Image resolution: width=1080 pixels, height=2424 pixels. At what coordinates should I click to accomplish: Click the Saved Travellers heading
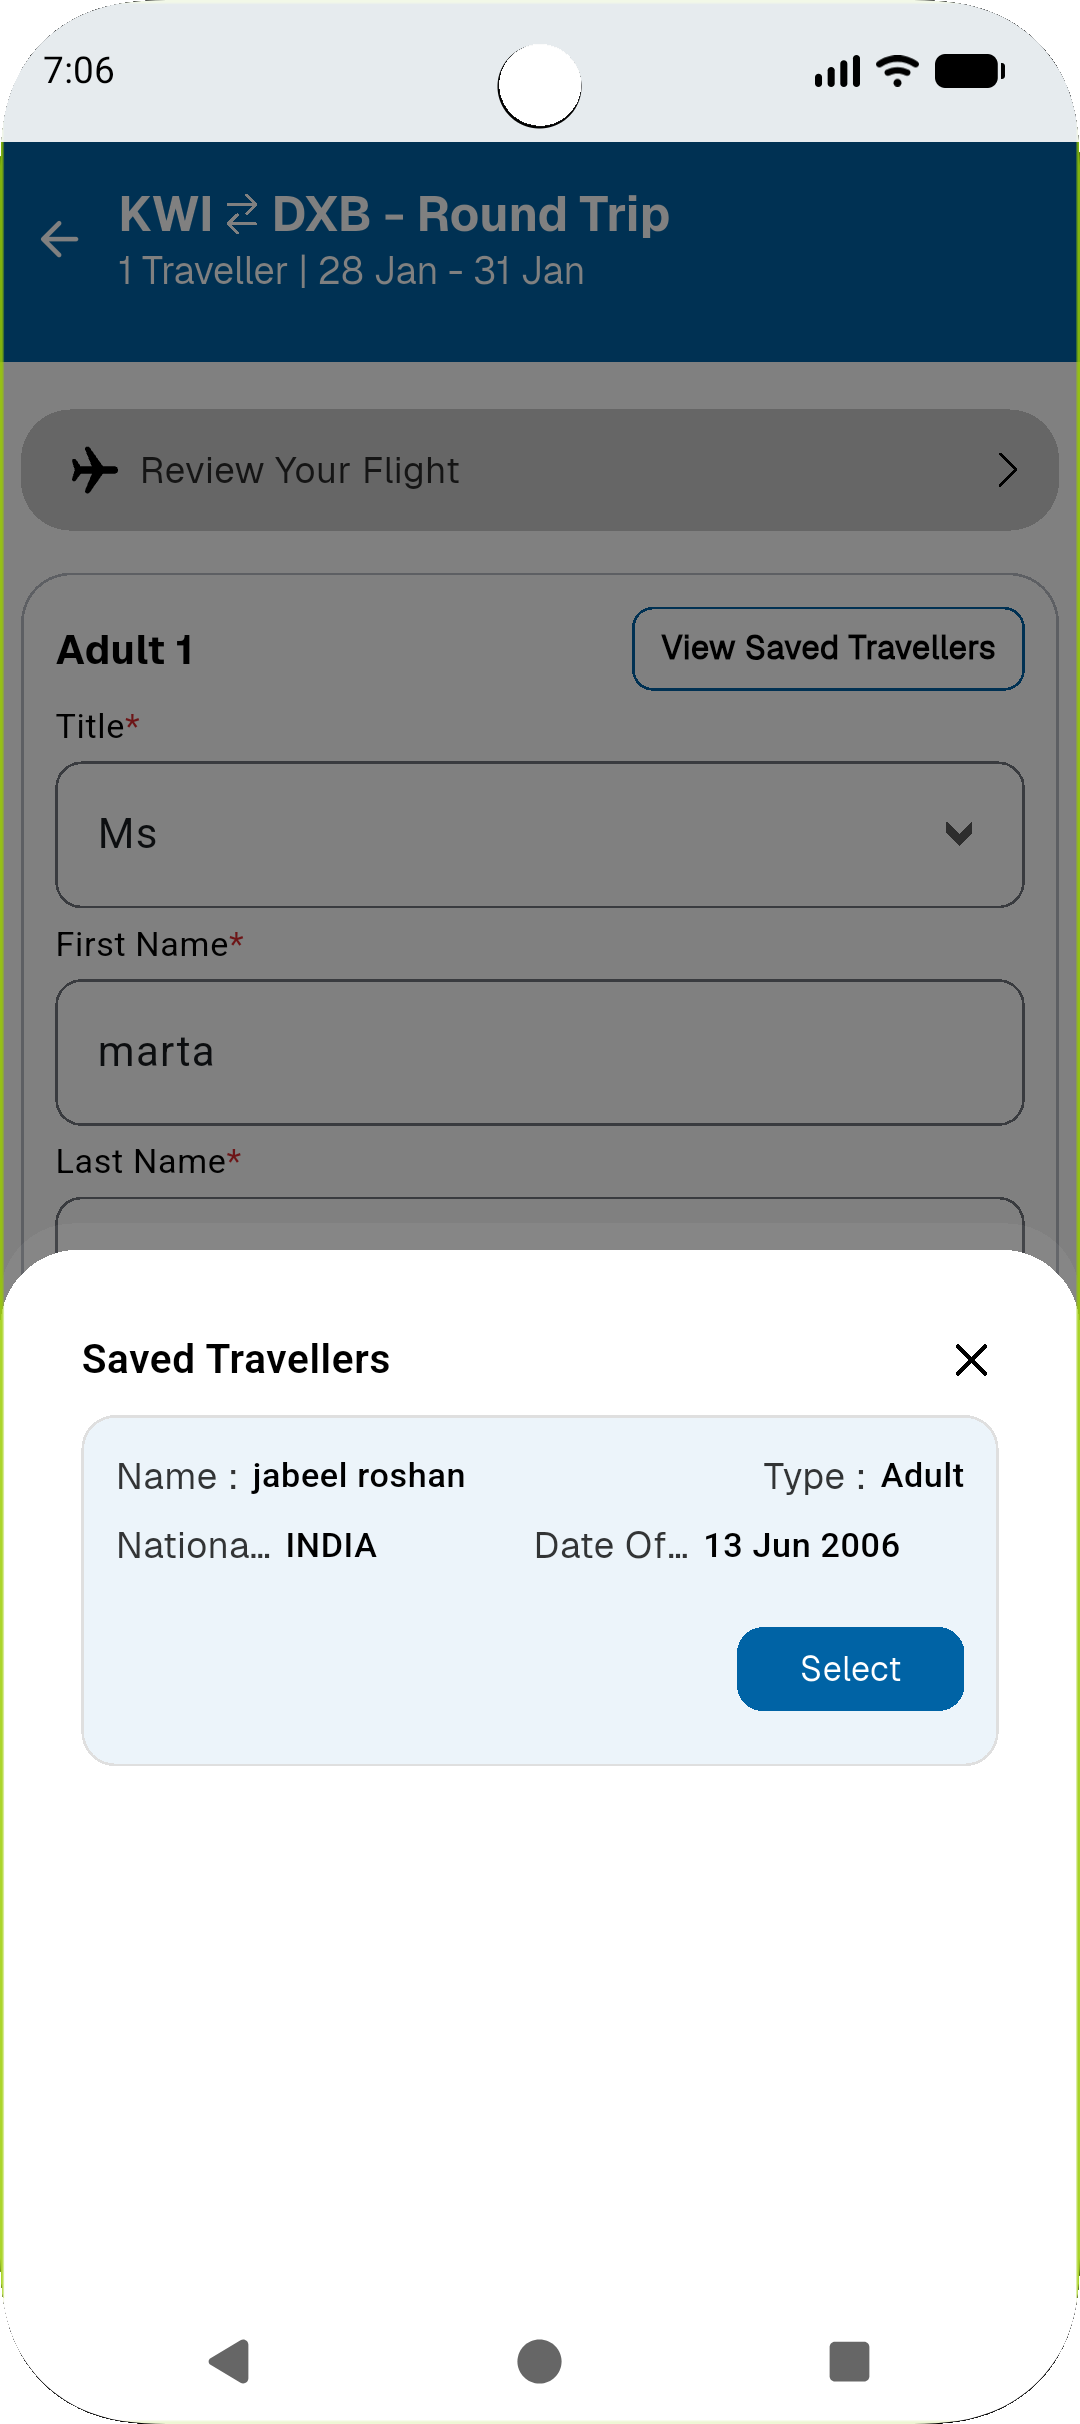[236, 1360]
